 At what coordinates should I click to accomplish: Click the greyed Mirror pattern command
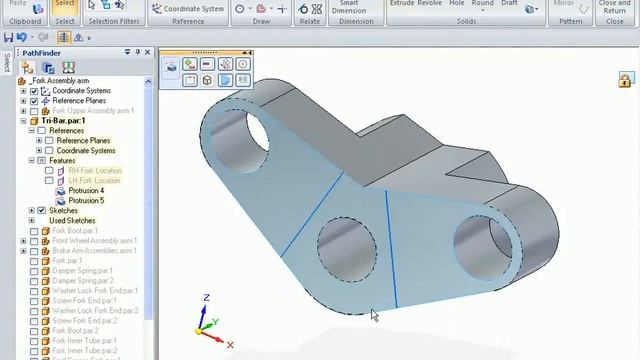(564, 3)
